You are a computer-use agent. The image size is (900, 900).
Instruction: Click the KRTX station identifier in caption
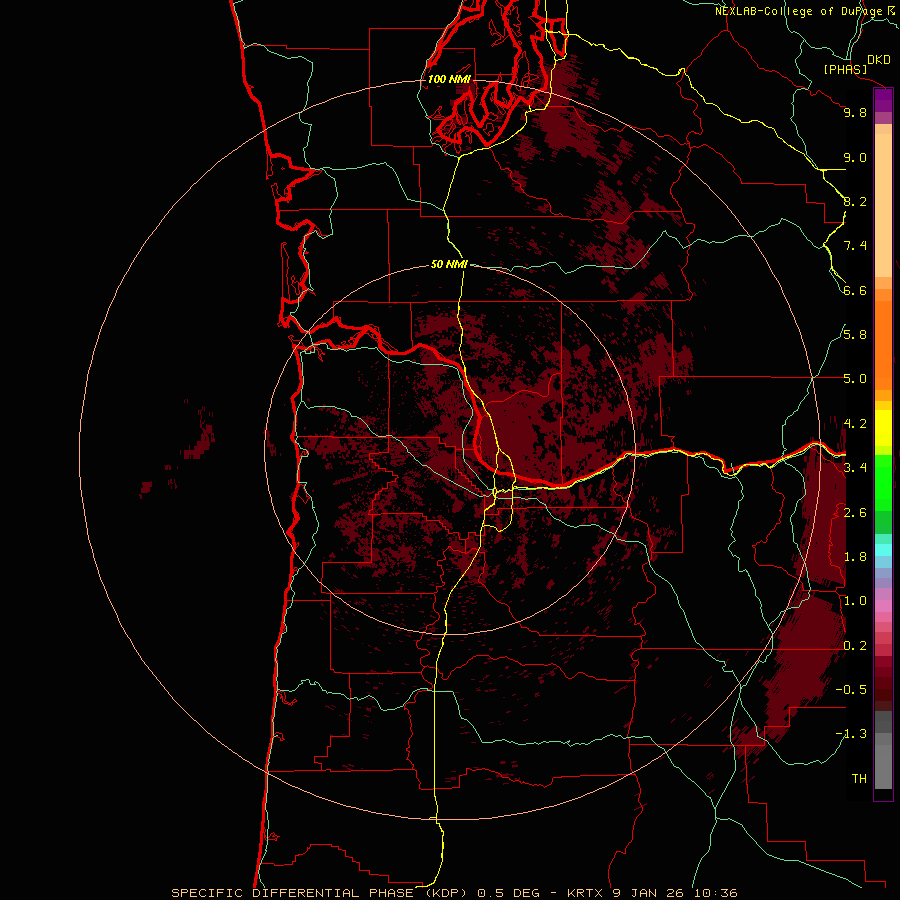[585, 893]
